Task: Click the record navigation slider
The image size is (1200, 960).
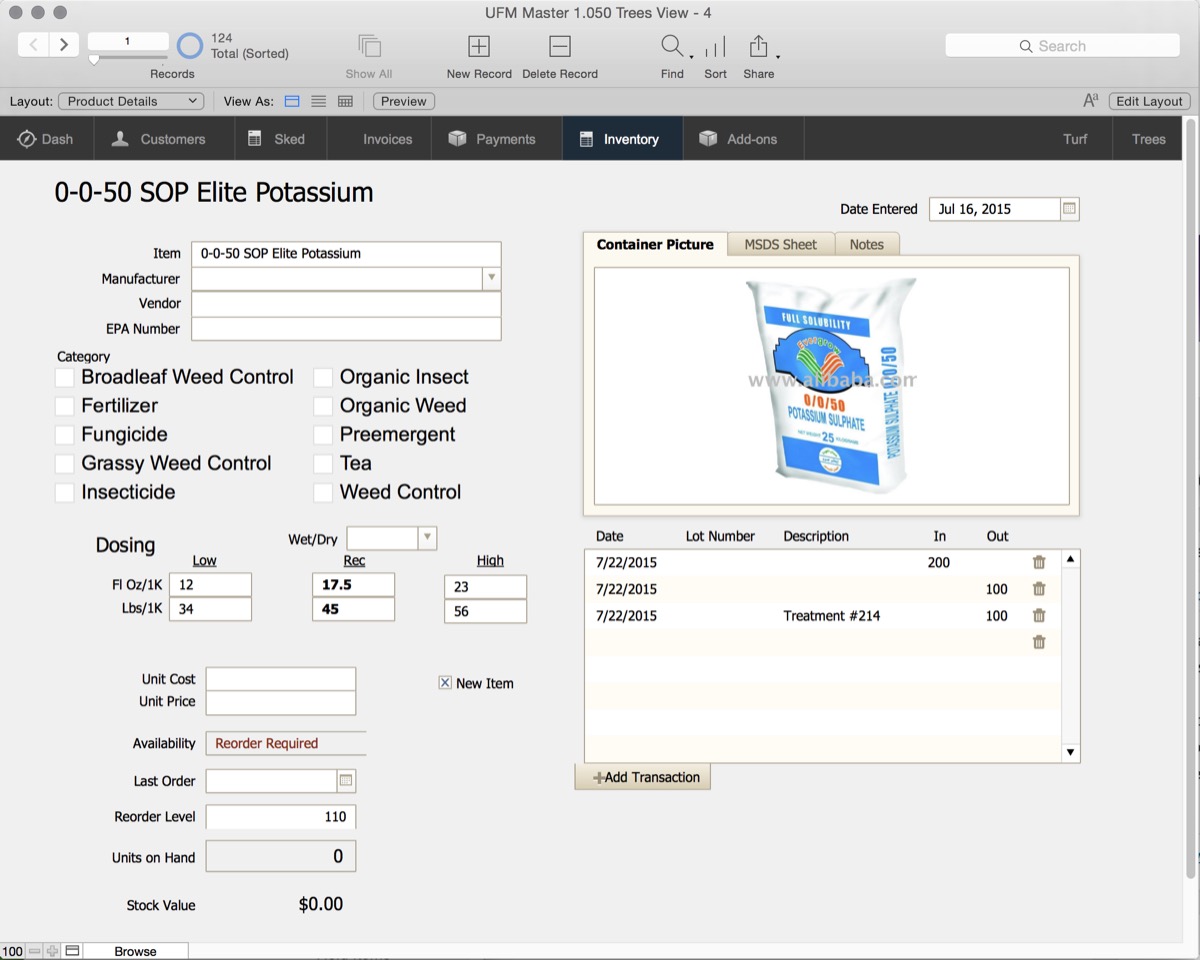Action: click(128, 60)
